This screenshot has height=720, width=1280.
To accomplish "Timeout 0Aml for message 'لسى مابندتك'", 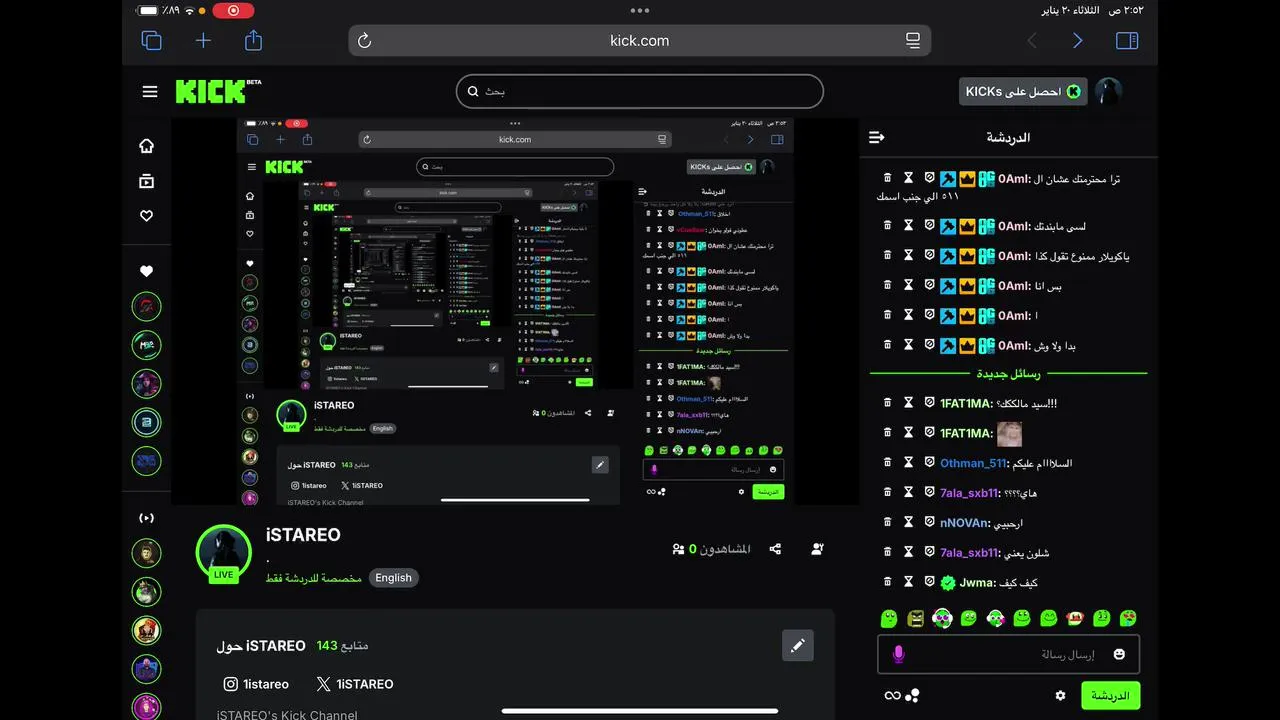I will pos(909,226).
